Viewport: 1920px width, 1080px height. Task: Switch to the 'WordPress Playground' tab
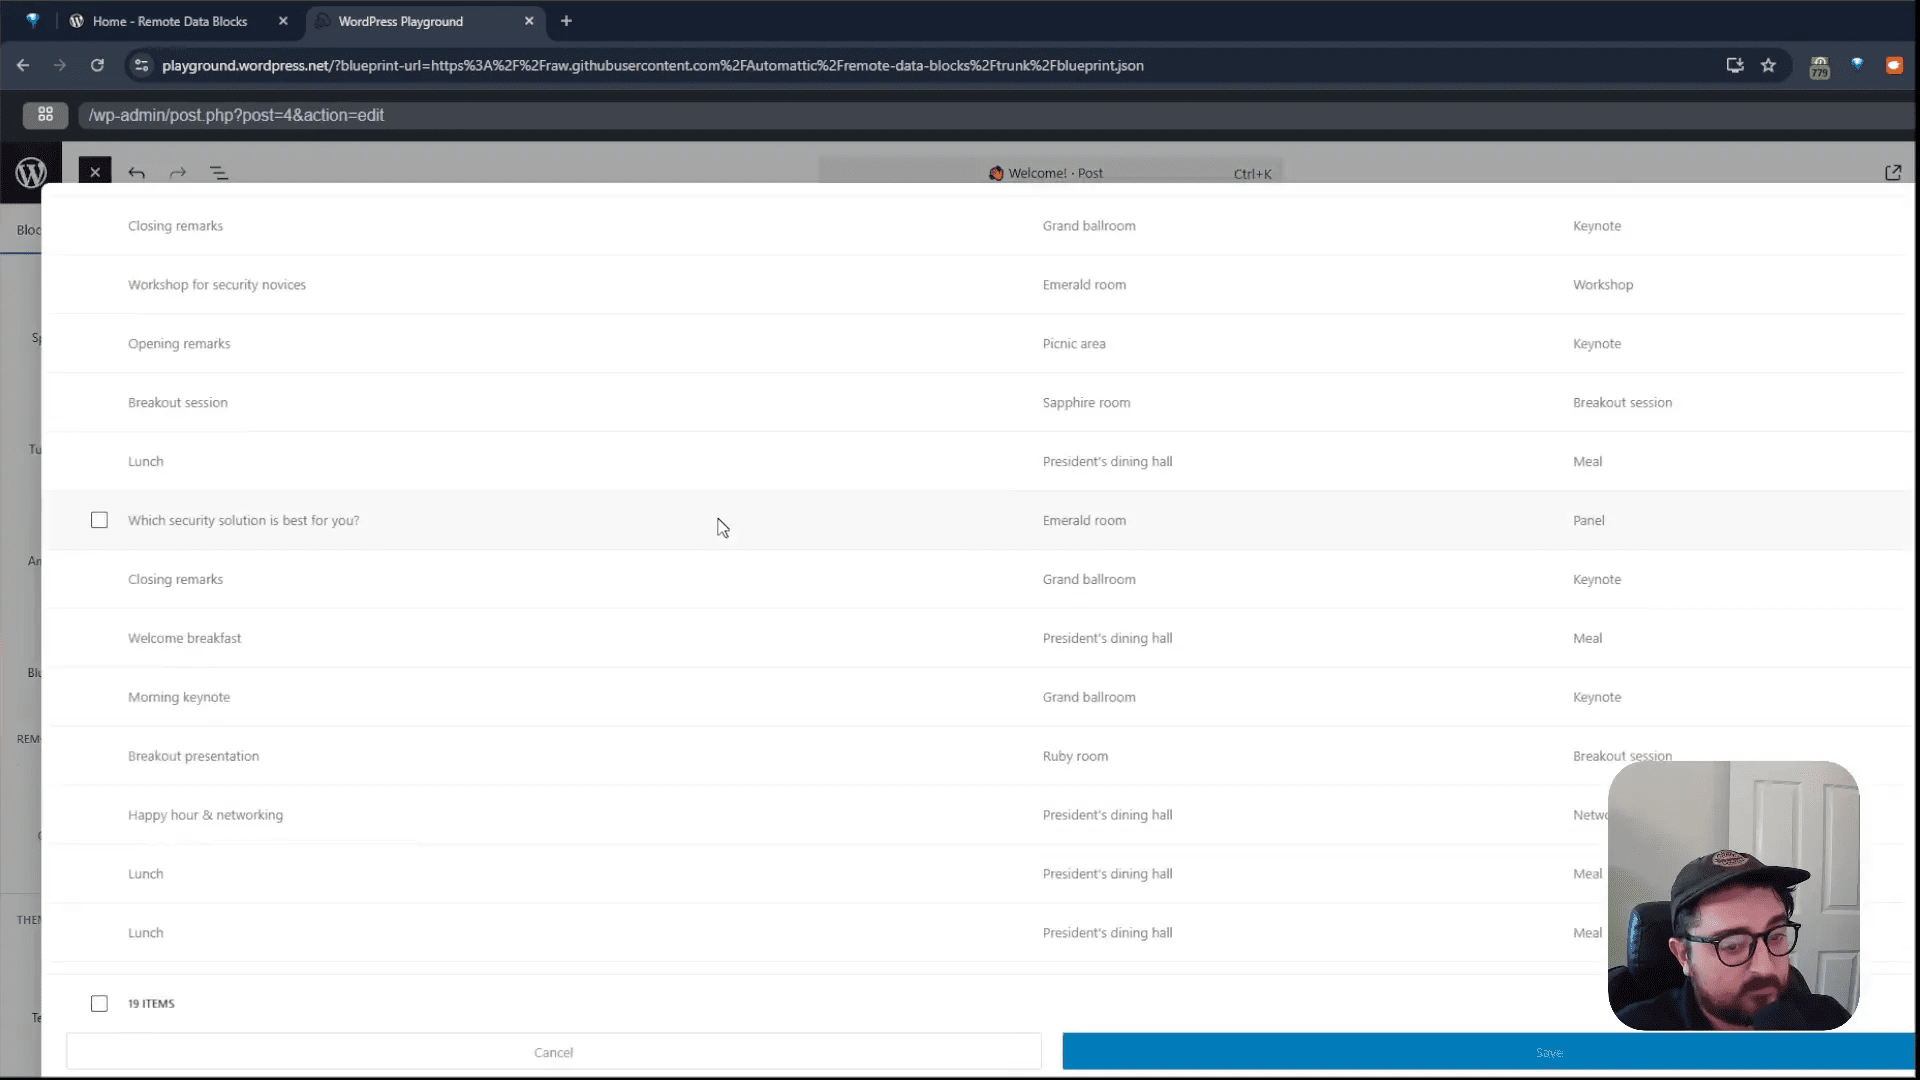point(398,21)
